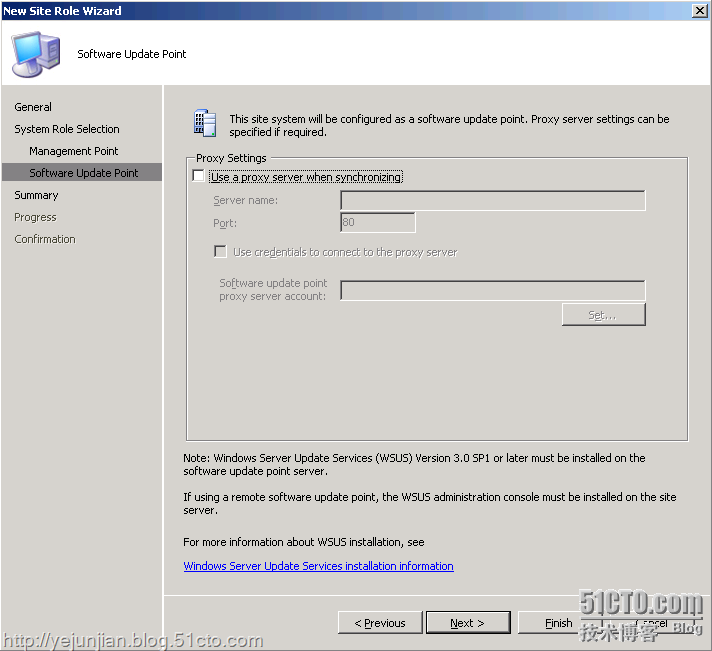The width and height of the screenshot is (712, 651).
Task: Select Software Update Point in sidebar
Action: (x=82, y=173)
